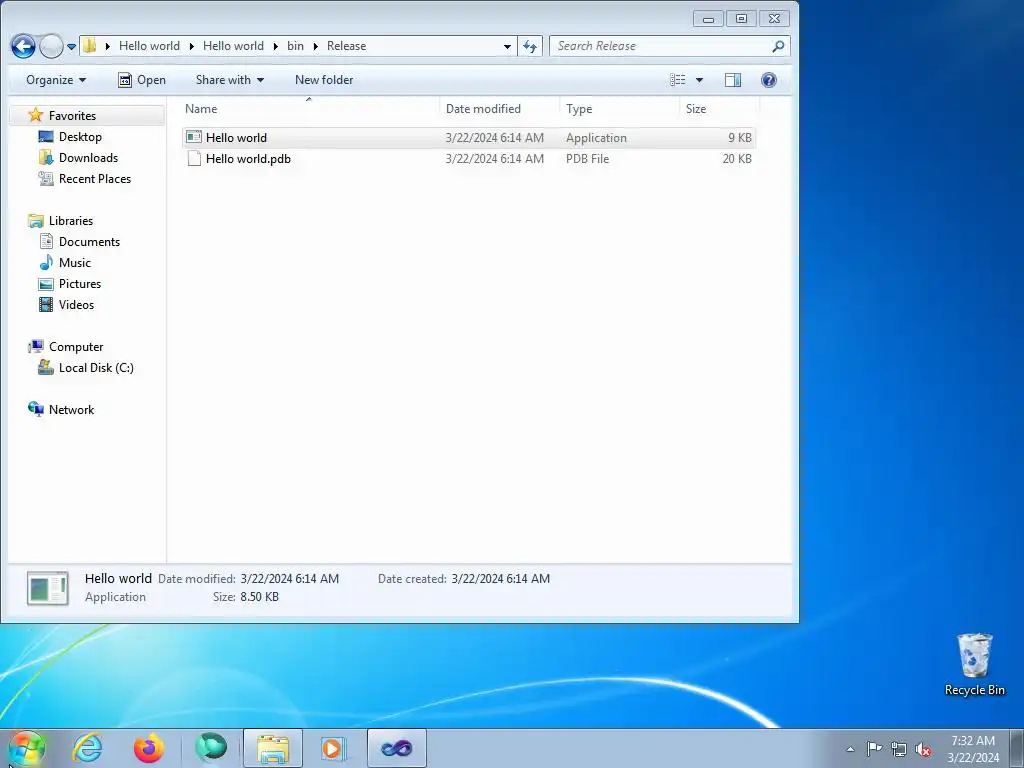Sort files by the Name column

click(x=309, y=108)
